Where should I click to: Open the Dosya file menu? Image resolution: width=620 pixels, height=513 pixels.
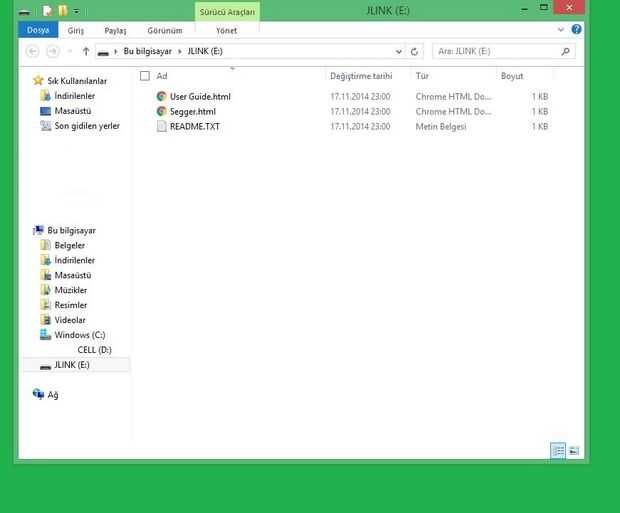pyautogui.click(x=38, y=30)
